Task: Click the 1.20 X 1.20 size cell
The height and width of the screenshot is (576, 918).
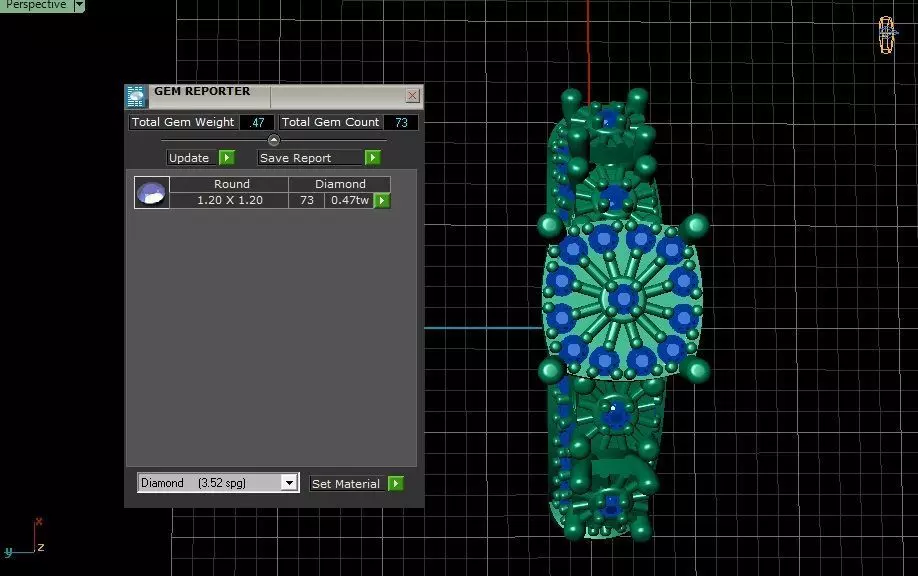Action: [x=230, y=200]
